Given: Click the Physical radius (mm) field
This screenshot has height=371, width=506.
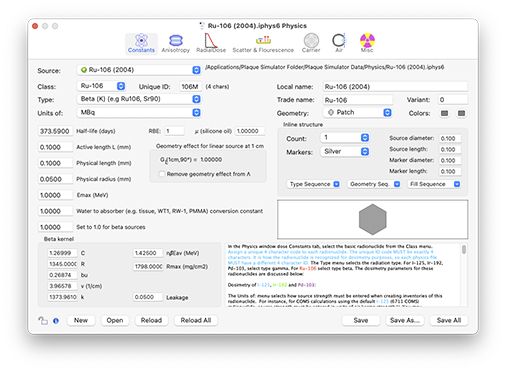Looking at the screenshot, I should point(55,179).
